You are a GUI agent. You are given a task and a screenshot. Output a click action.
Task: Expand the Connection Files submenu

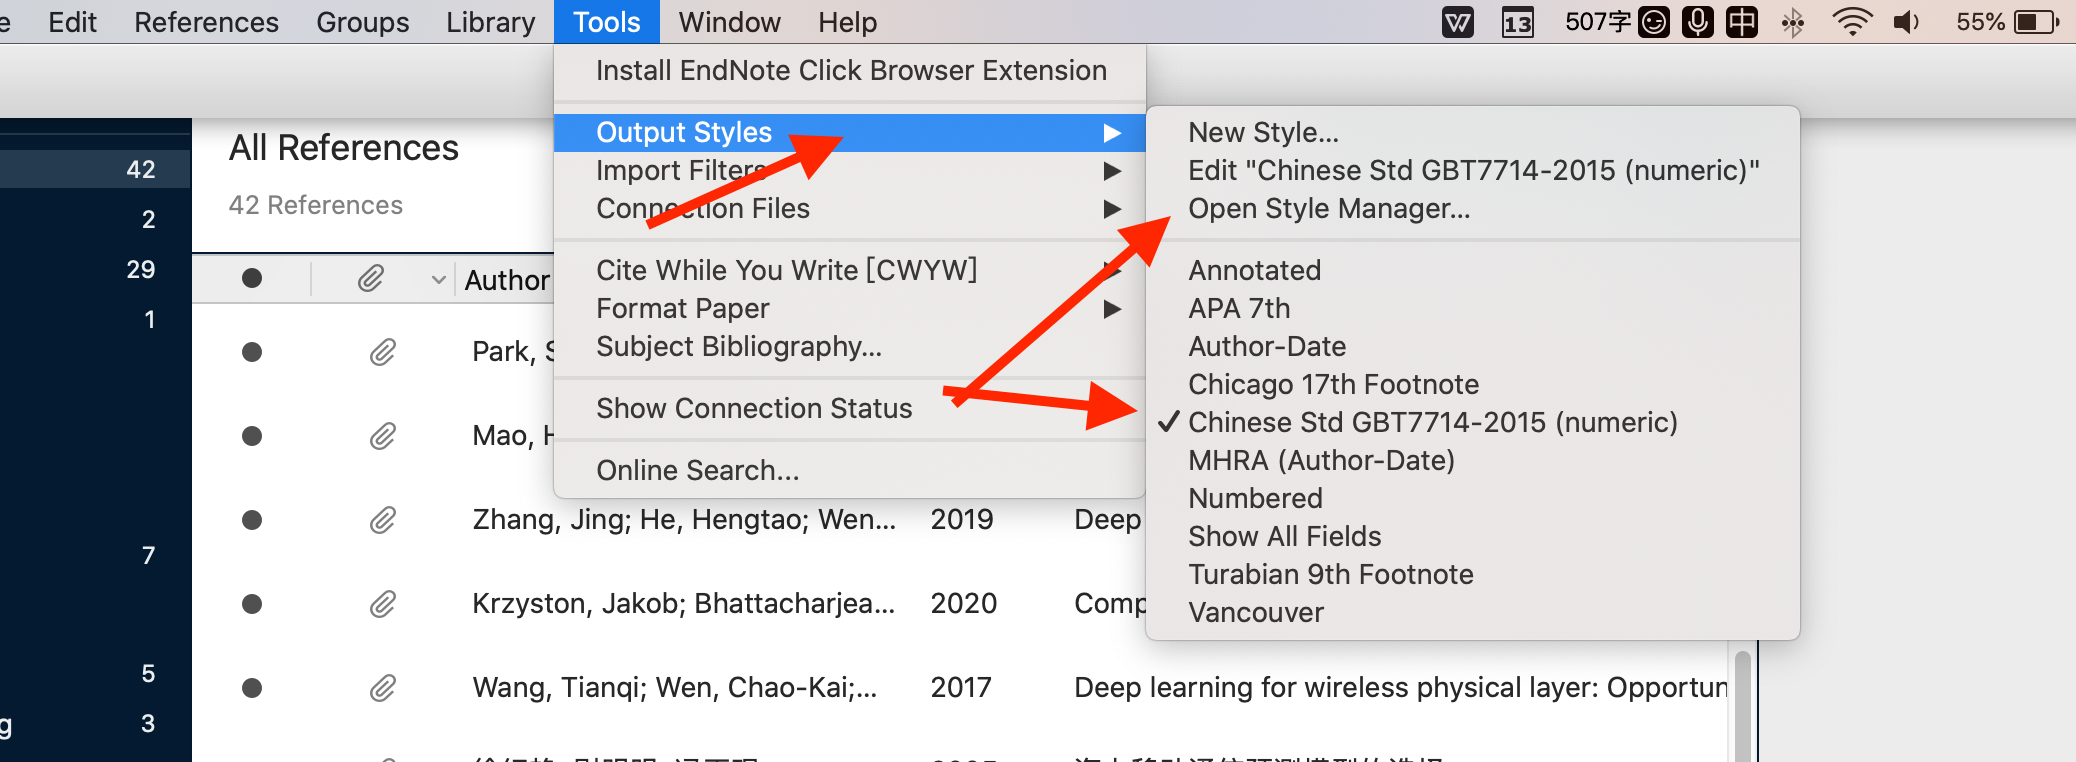coord(849,208)
